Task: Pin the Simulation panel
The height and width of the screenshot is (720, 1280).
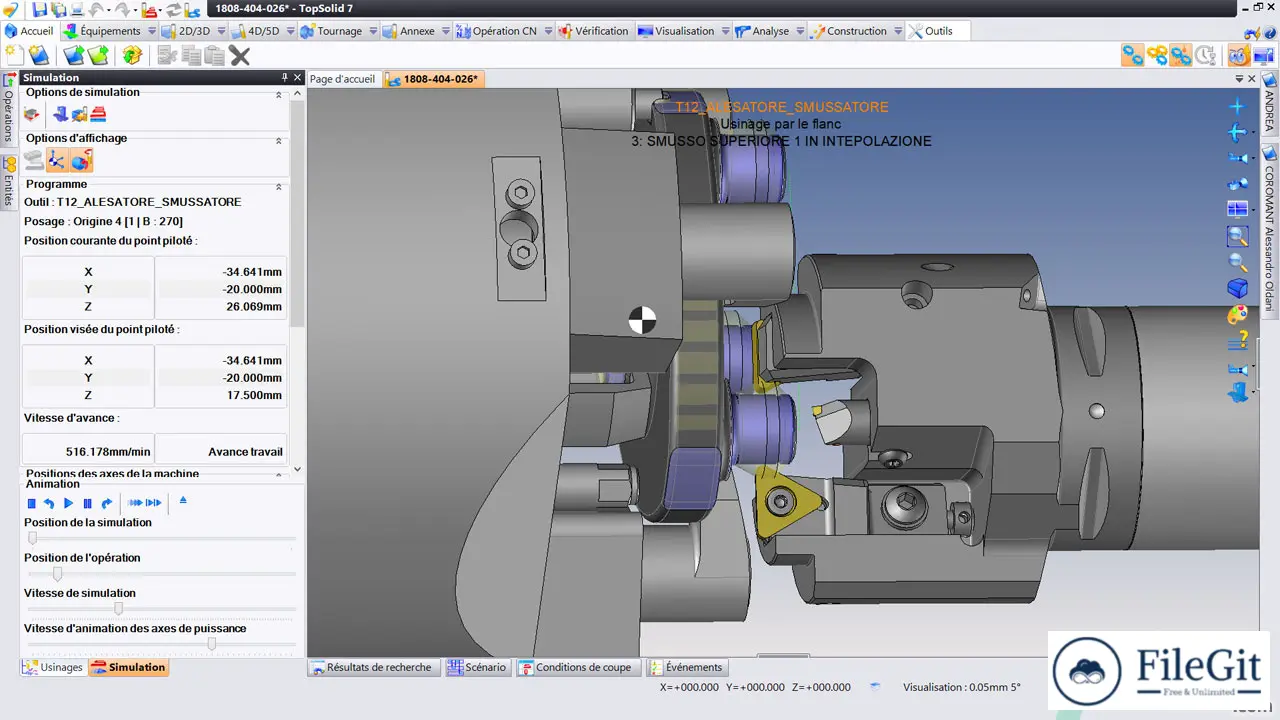Action: [285, 78]
